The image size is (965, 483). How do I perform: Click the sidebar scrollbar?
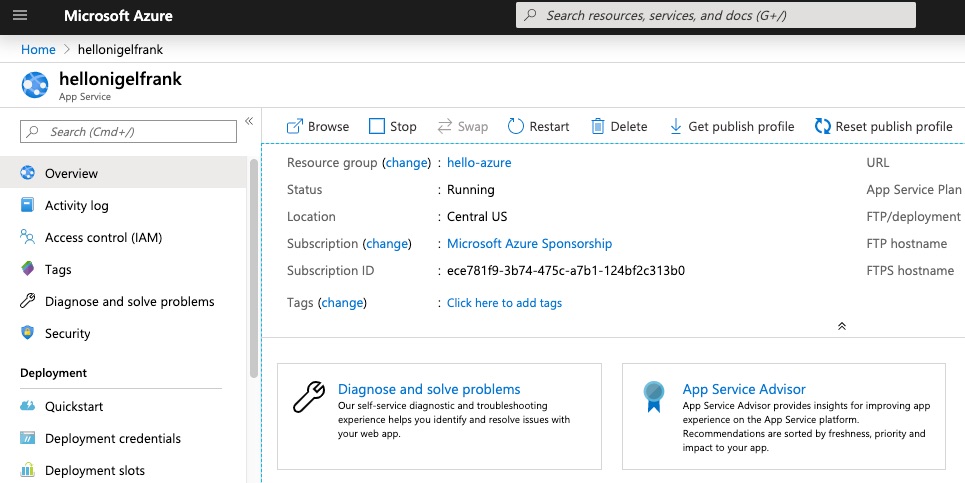(x=254, y=268)
